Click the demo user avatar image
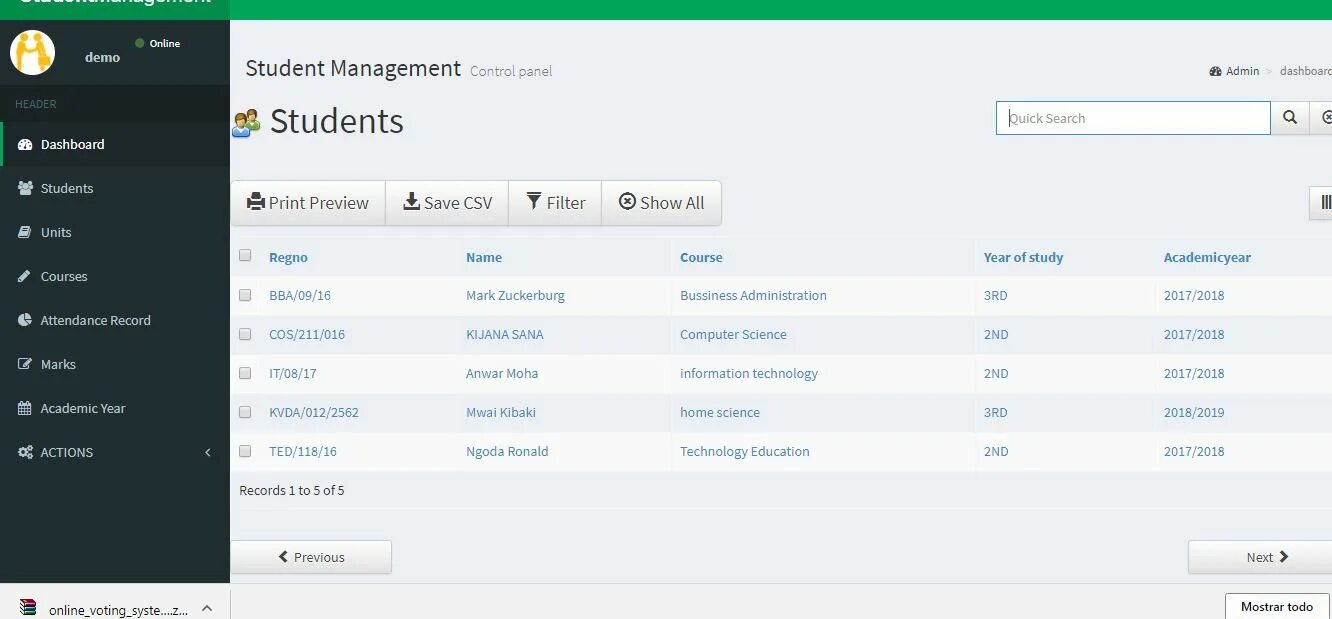Viewport: 1332px width, 619px height. pyautogui.click(x=32, y=52)
